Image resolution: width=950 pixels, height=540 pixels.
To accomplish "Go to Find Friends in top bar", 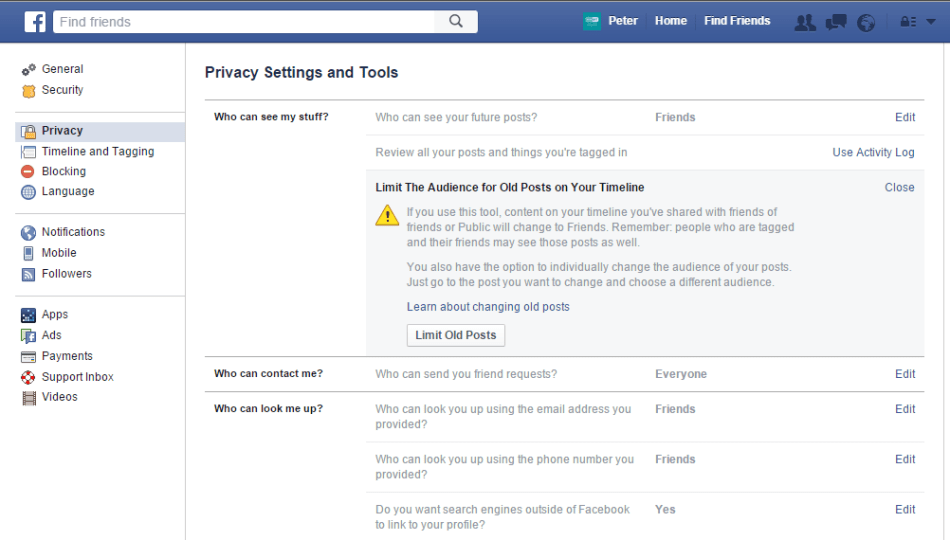I will pos(737,21).
